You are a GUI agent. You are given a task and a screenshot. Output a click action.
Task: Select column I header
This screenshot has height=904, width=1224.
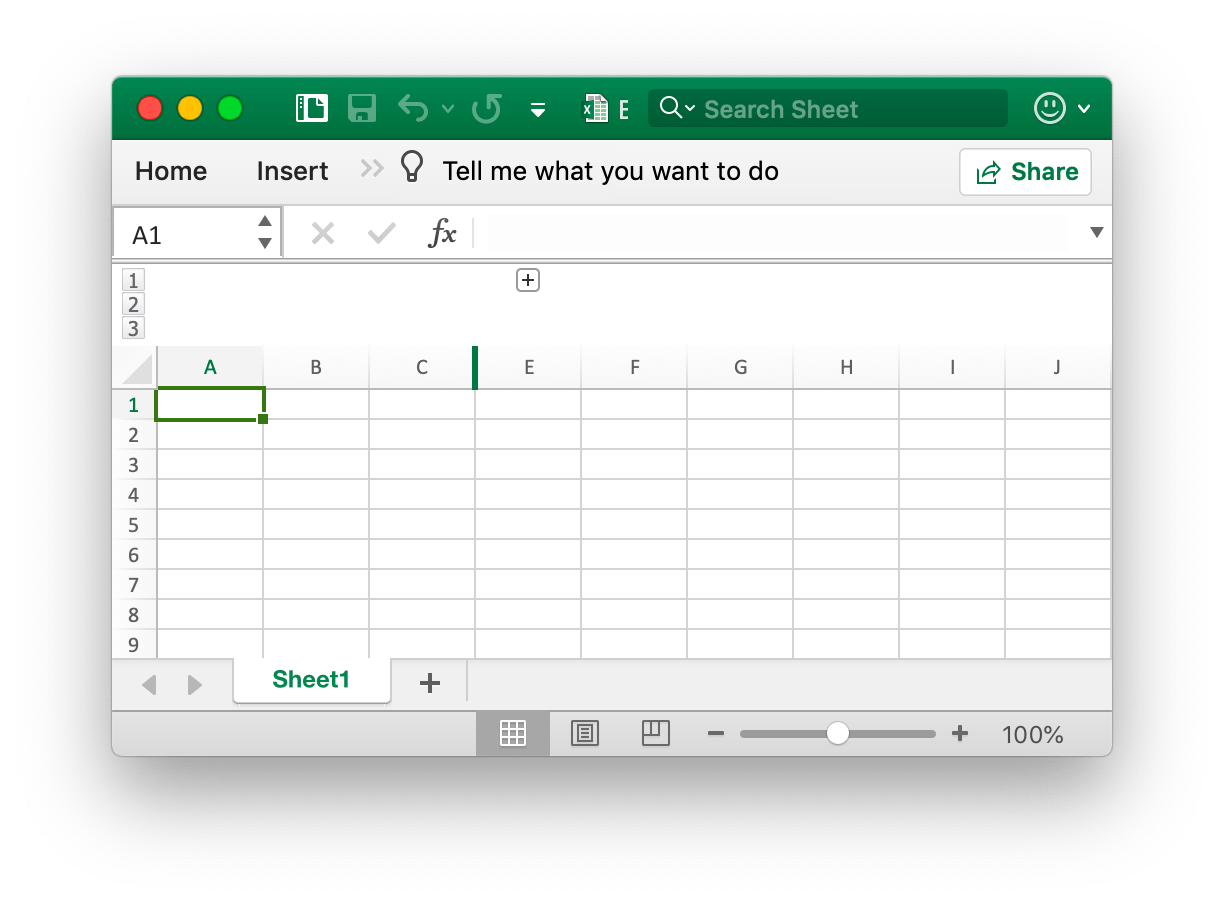point(952,367)
